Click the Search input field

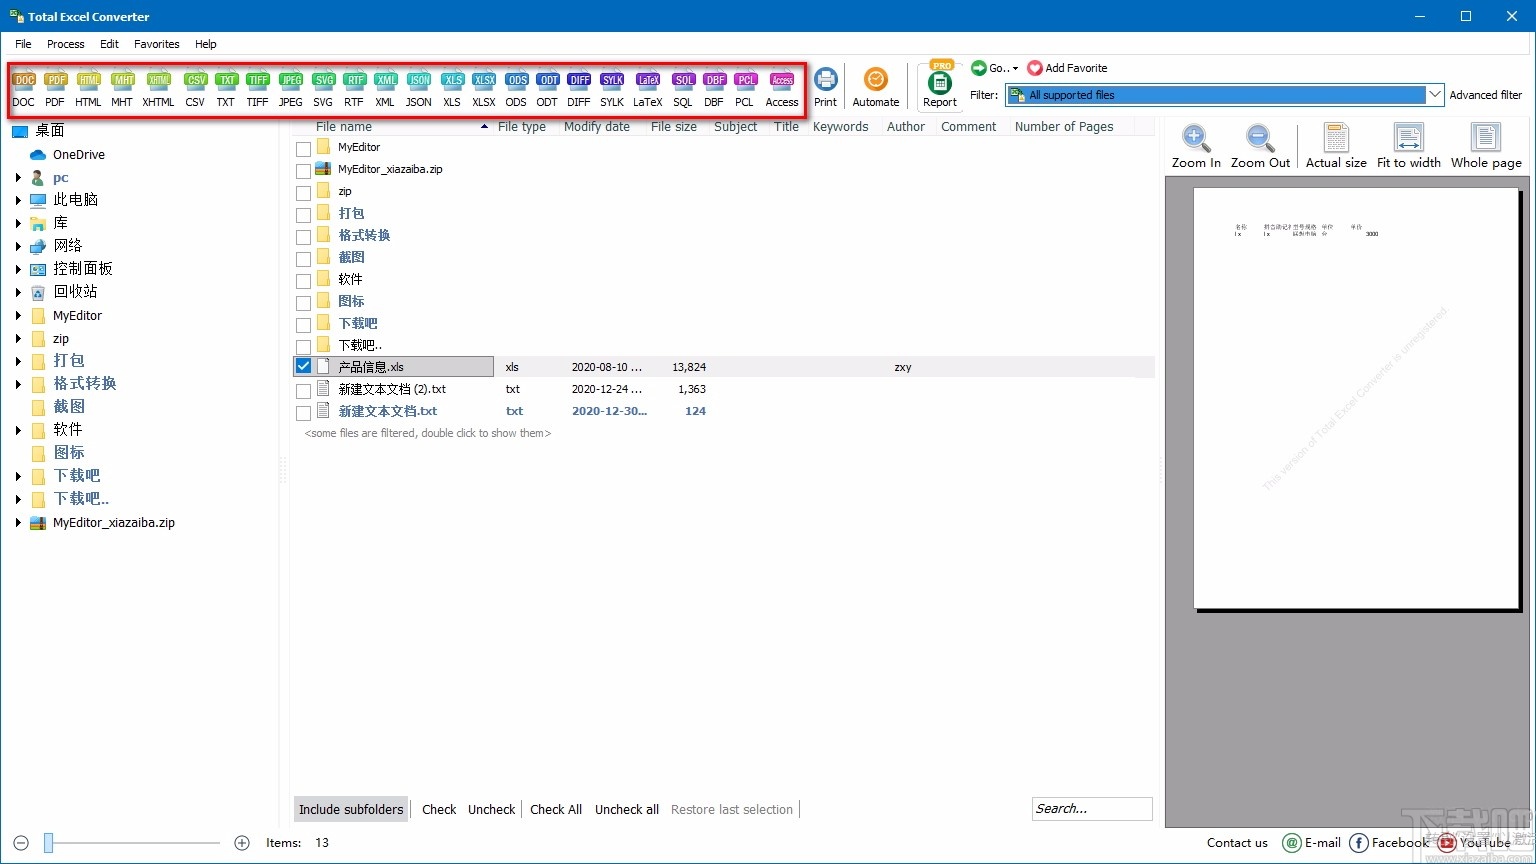(1092, 809)
